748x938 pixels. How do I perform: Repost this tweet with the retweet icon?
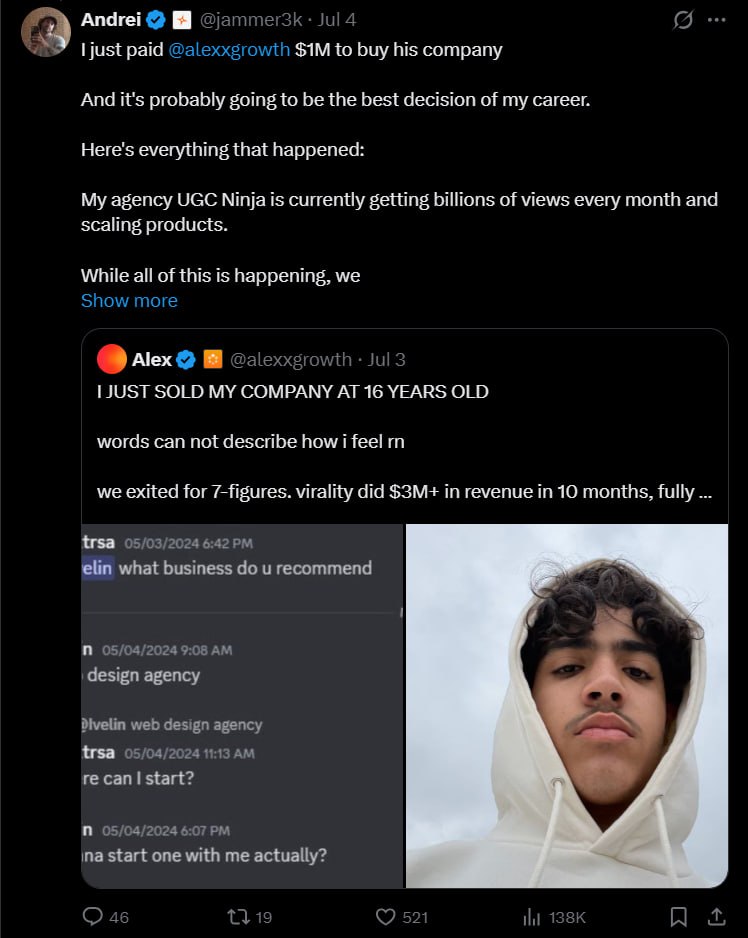coord(238,916)
